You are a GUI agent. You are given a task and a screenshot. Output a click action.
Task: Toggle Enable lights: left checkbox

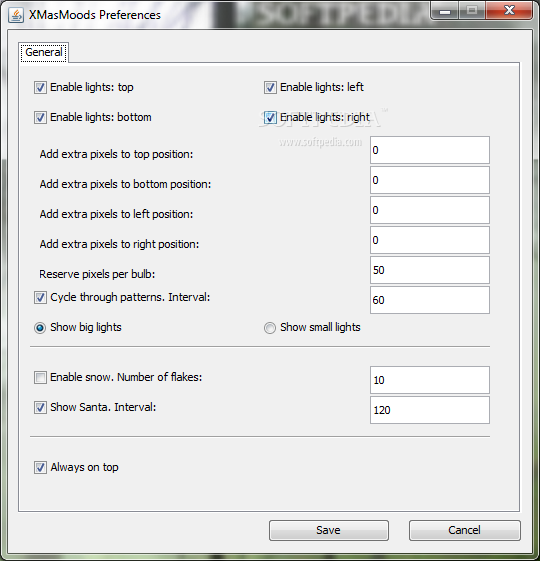coord(270,87)
